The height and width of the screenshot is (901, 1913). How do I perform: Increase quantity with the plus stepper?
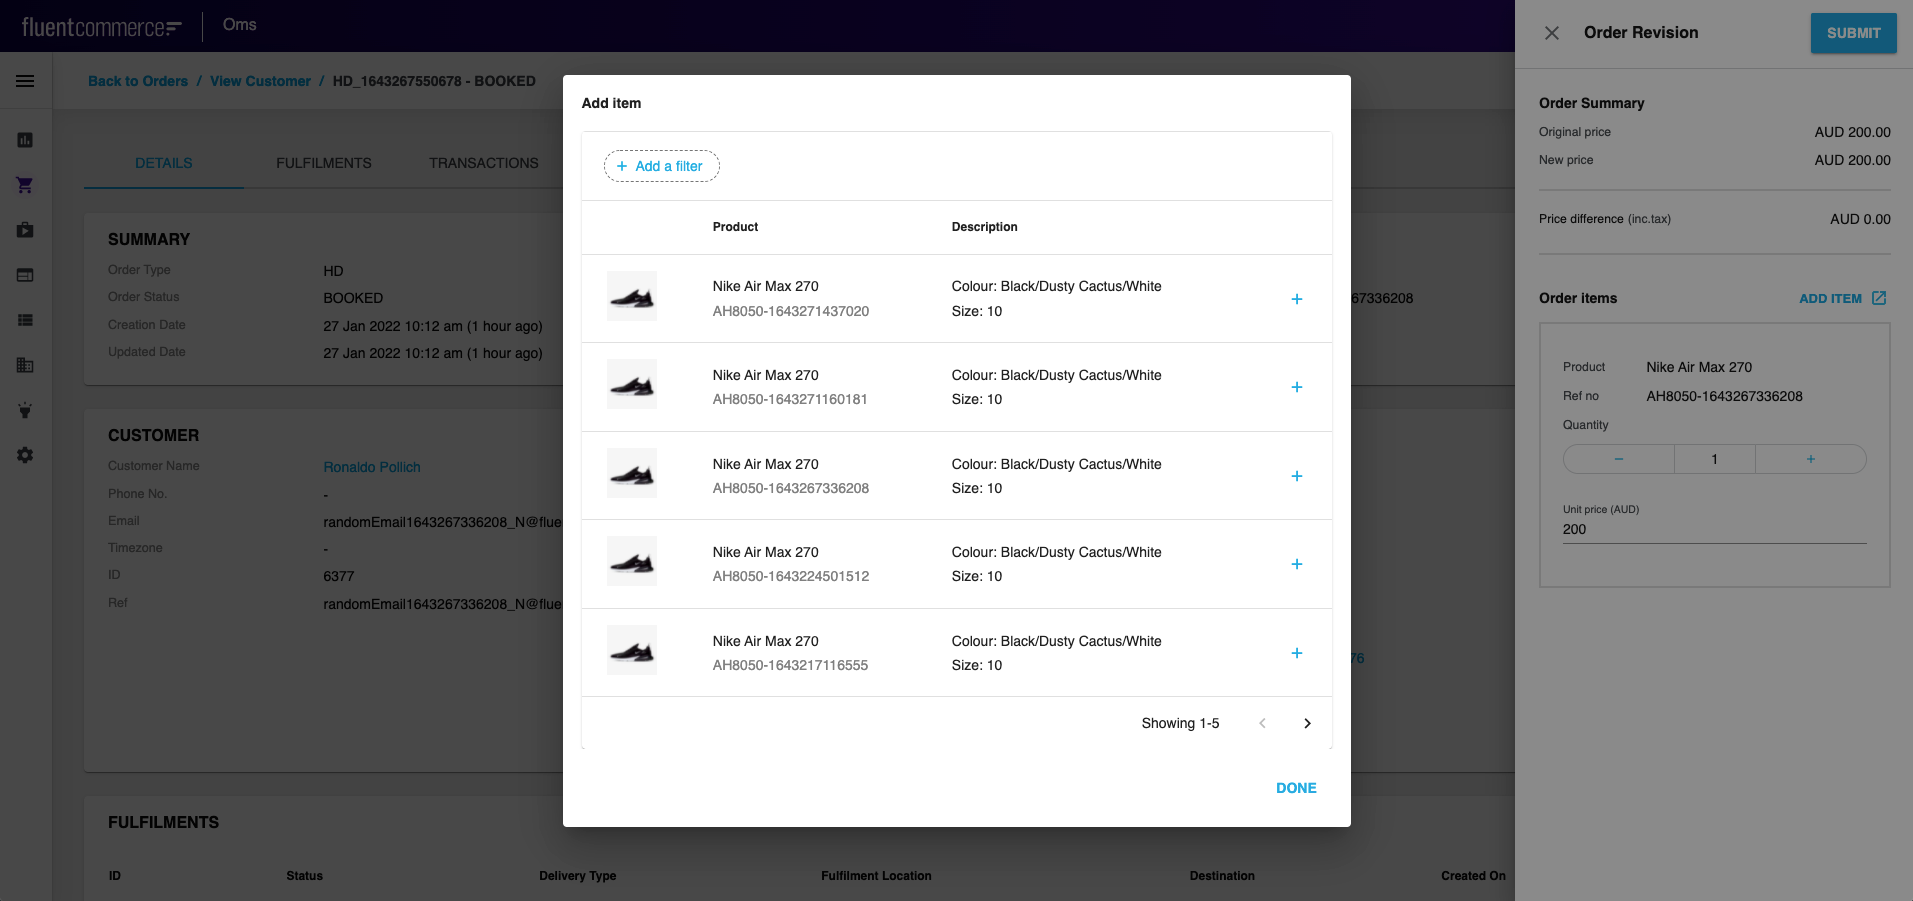pos(1809,458)
